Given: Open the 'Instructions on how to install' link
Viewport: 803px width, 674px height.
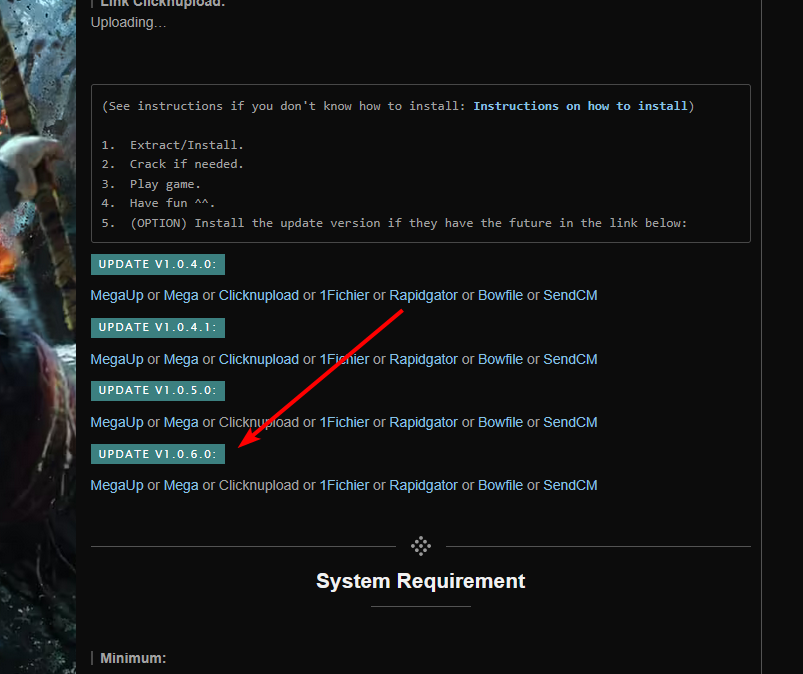Looking at the screenshot, I should pos(581,106).
